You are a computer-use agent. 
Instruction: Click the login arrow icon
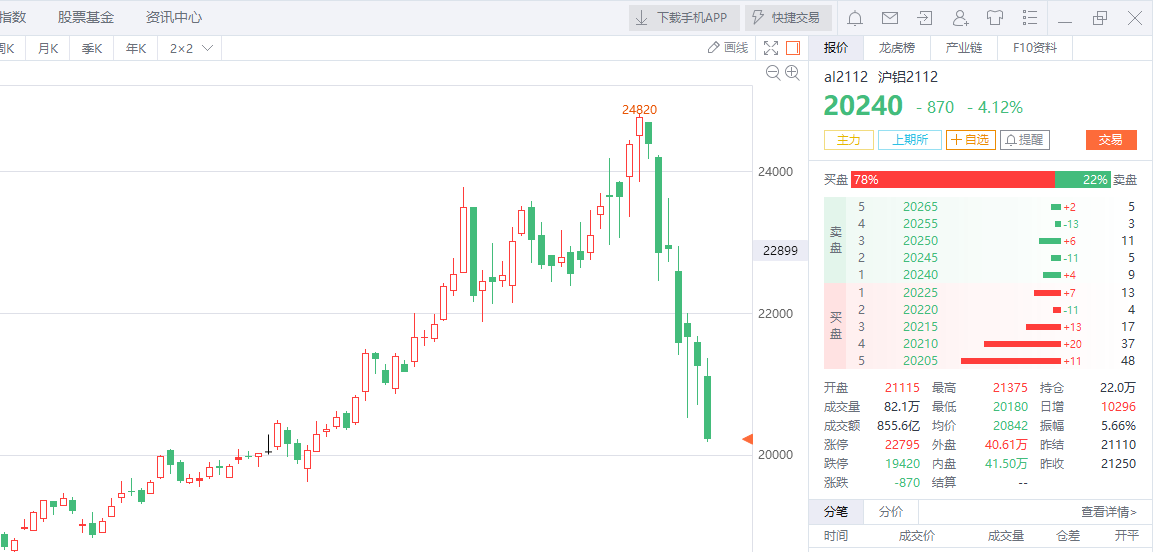924,18
